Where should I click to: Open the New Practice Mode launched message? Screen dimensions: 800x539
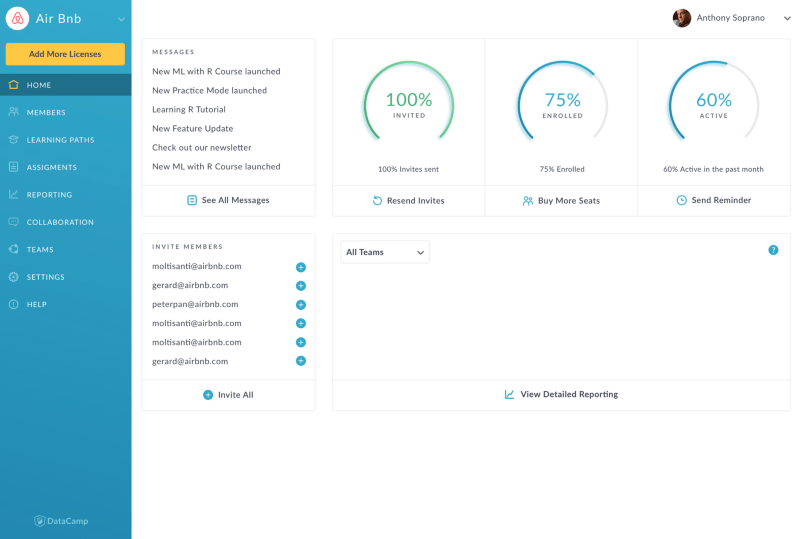[x=210, y=90]
